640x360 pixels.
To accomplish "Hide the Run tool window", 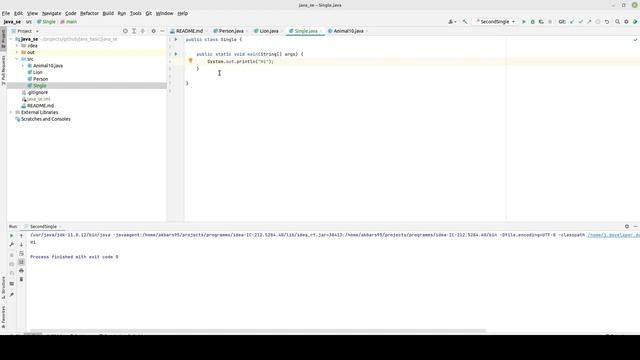I will point(636,227).
